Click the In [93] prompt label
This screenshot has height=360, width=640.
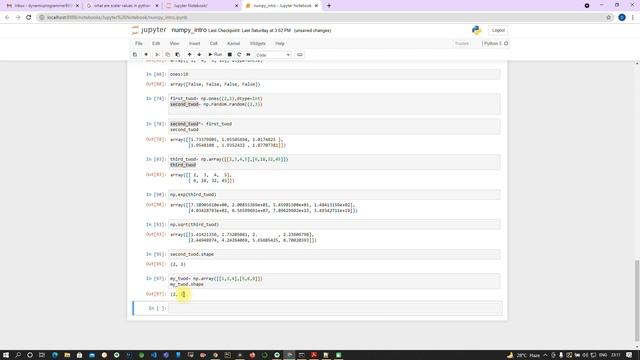coord(156,224)
